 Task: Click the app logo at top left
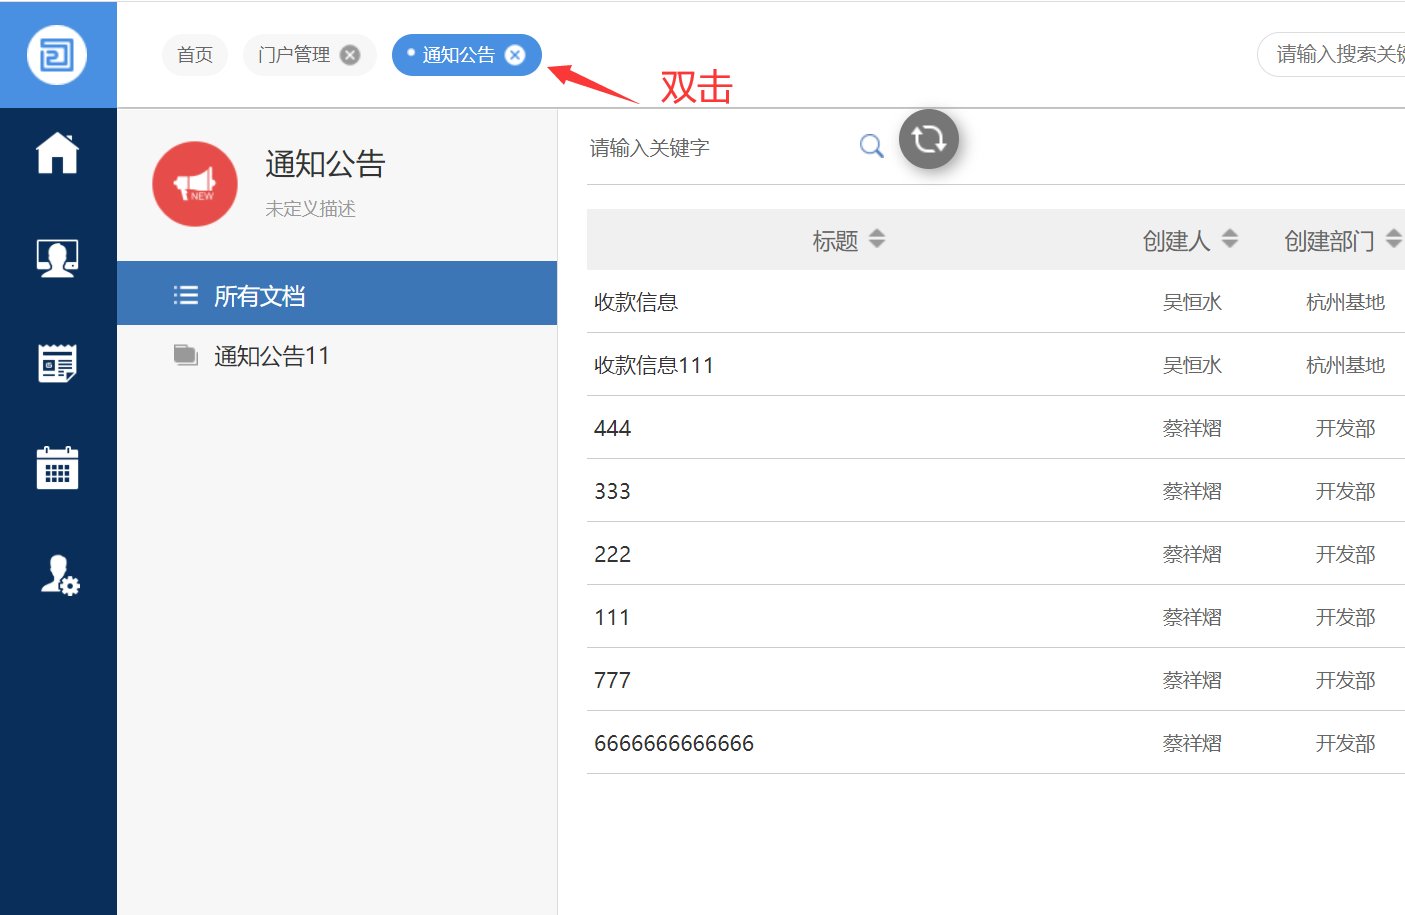pyautogui.click(x=57, y=54)
